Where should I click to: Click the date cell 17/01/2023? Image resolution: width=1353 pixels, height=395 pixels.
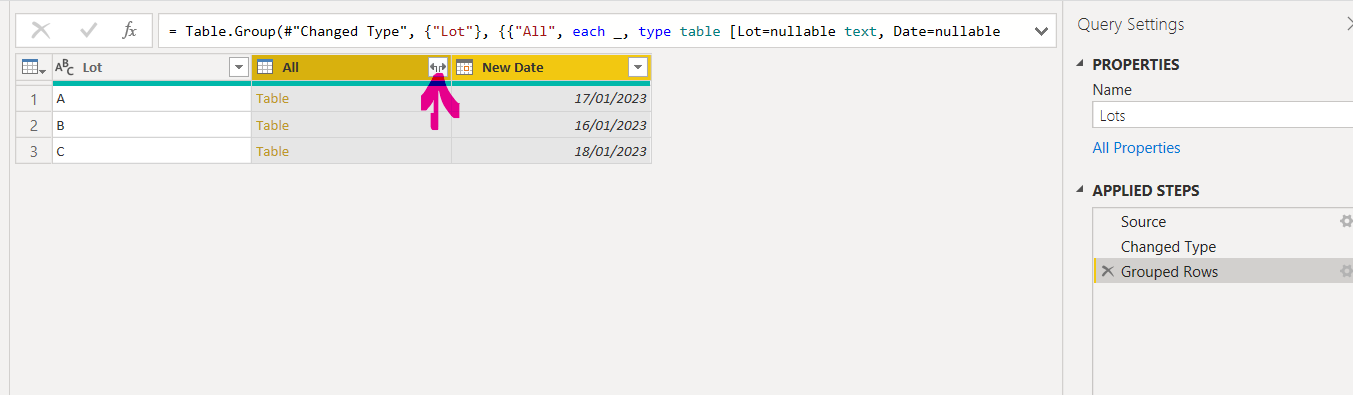(x=551, y=99)
